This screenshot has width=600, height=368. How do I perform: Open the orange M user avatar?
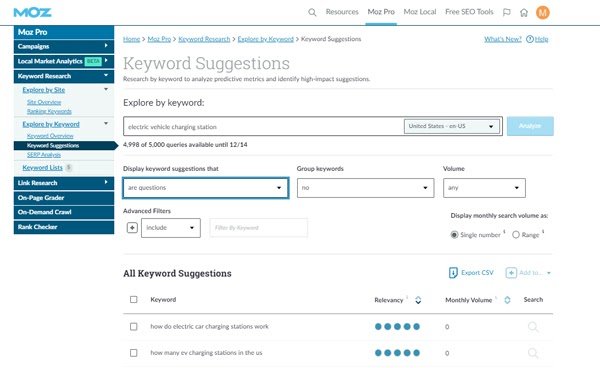point(543,13)
